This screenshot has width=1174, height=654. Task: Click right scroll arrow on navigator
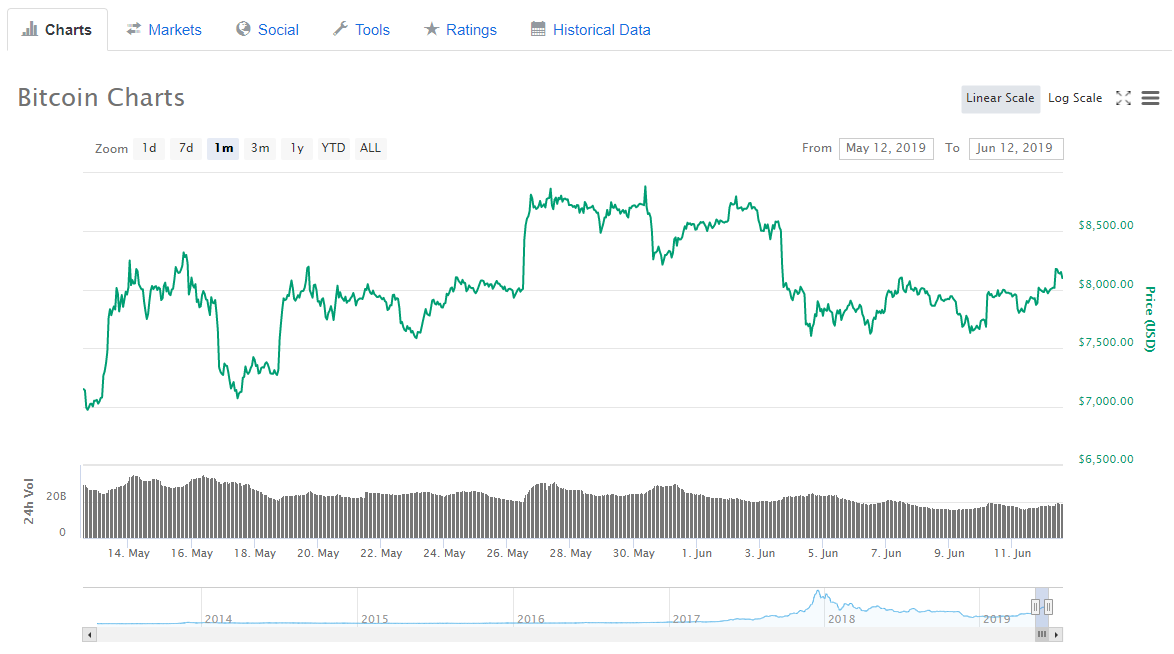pyautogui.click(x=1056, y=635)
